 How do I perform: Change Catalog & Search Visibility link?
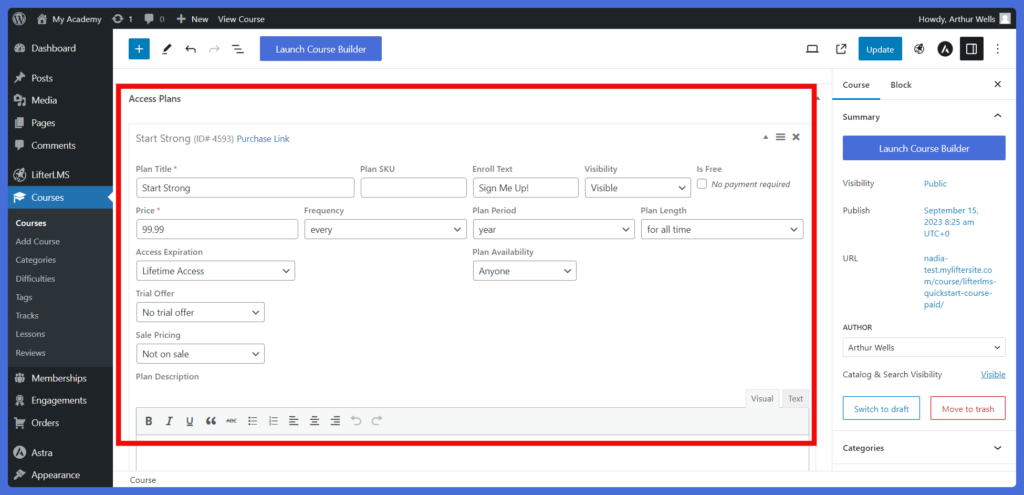(993, 374)
